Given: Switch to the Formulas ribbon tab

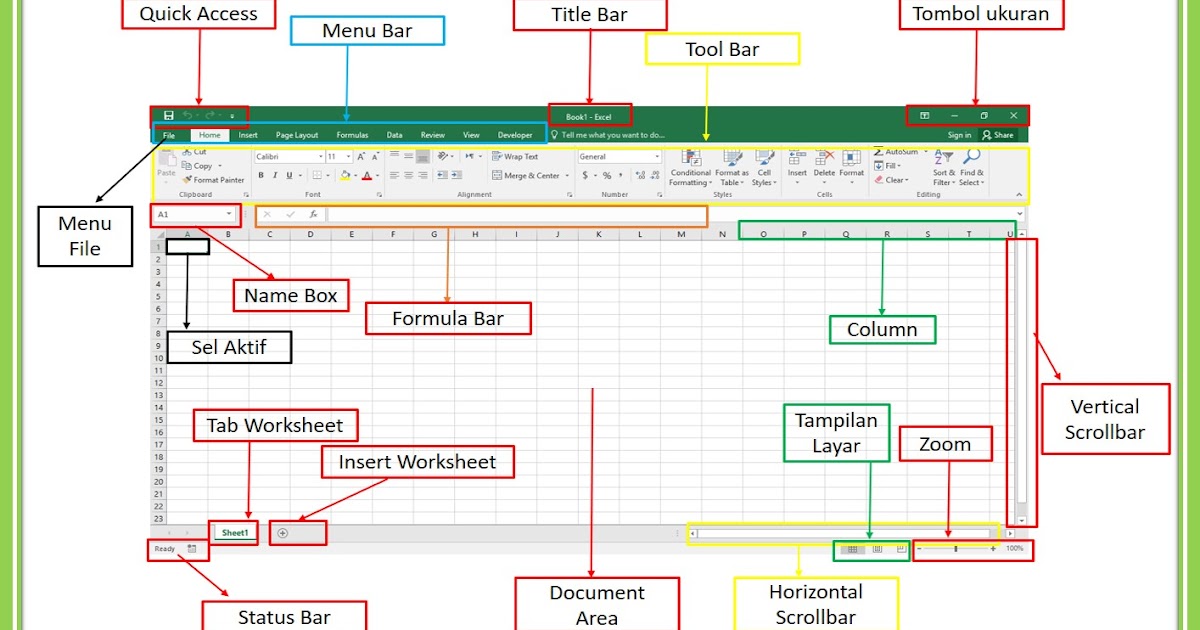Looking at the screenshot, I should point(352,134).
